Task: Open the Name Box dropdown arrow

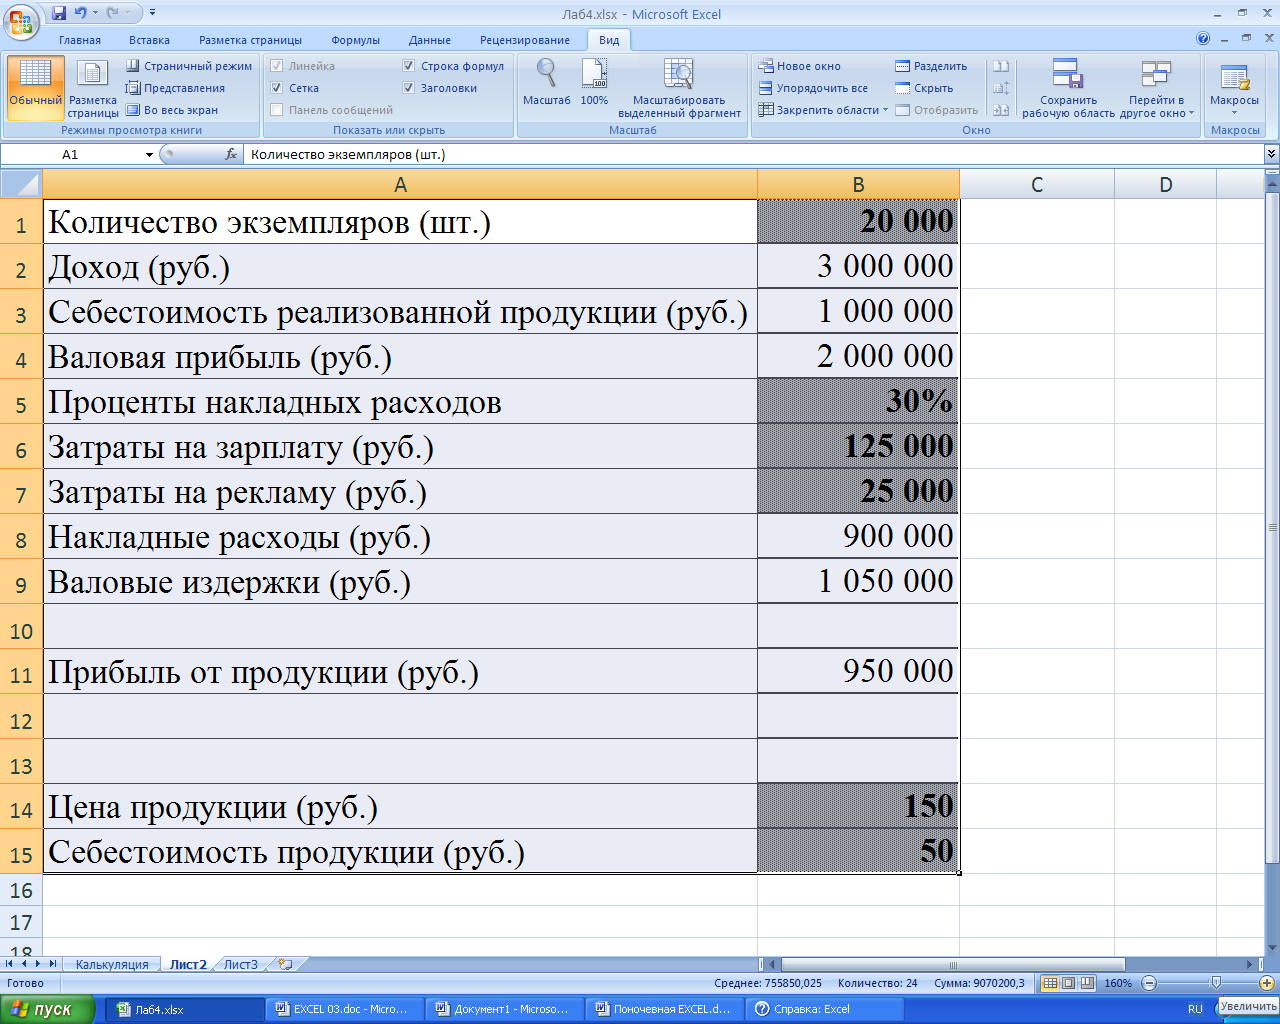Action: pyautogui.click(x=149, y=154)
